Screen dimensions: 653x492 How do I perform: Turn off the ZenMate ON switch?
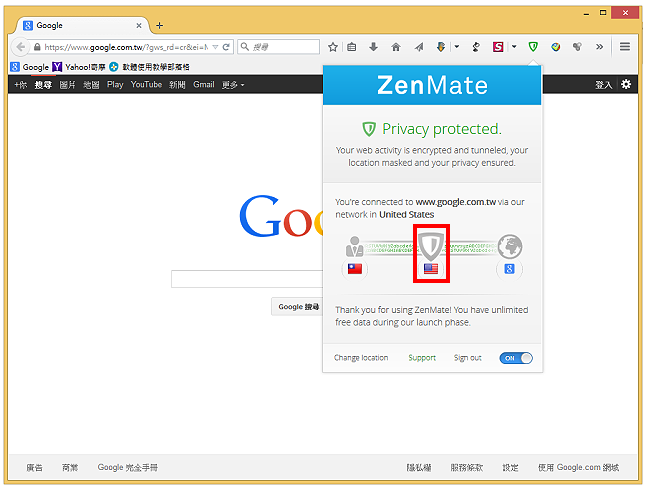tap(516, 358)
